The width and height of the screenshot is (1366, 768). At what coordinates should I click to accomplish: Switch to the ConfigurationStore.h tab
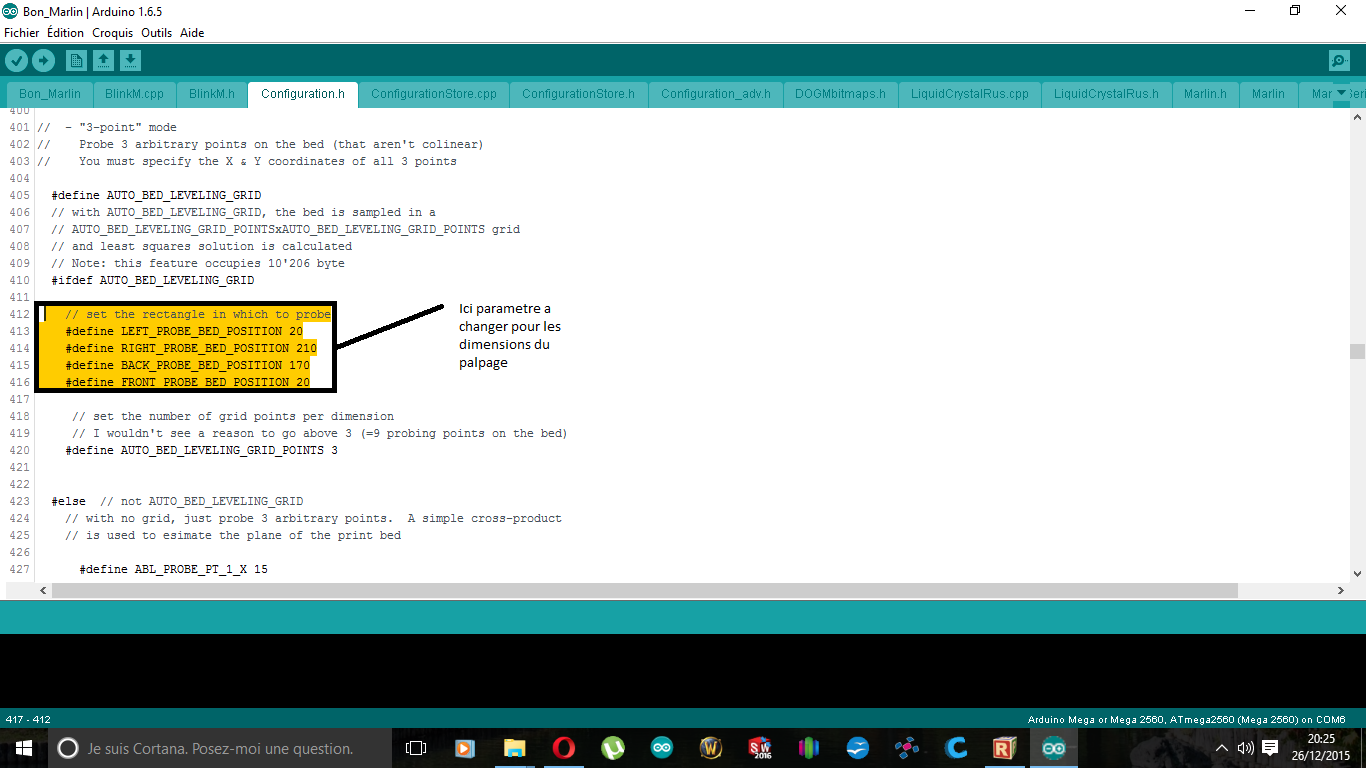pyautogui.click(x=578, y=94)
